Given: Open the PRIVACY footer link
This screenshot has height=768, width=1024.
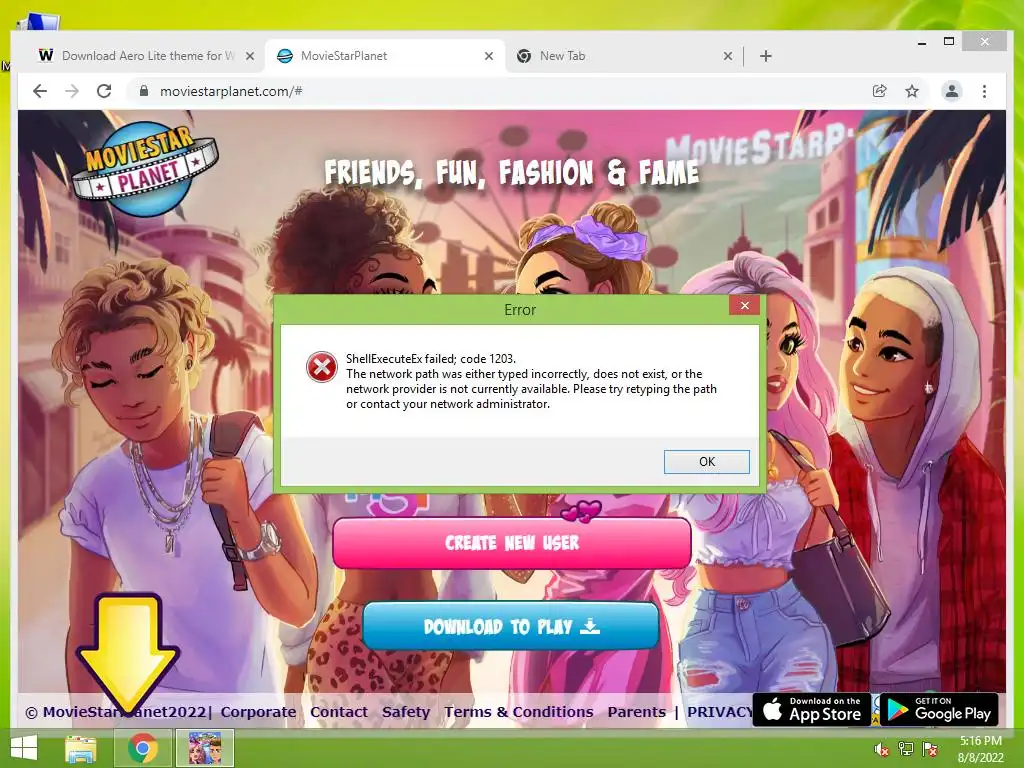Looking at the screenshot, I should pos(719,712).
